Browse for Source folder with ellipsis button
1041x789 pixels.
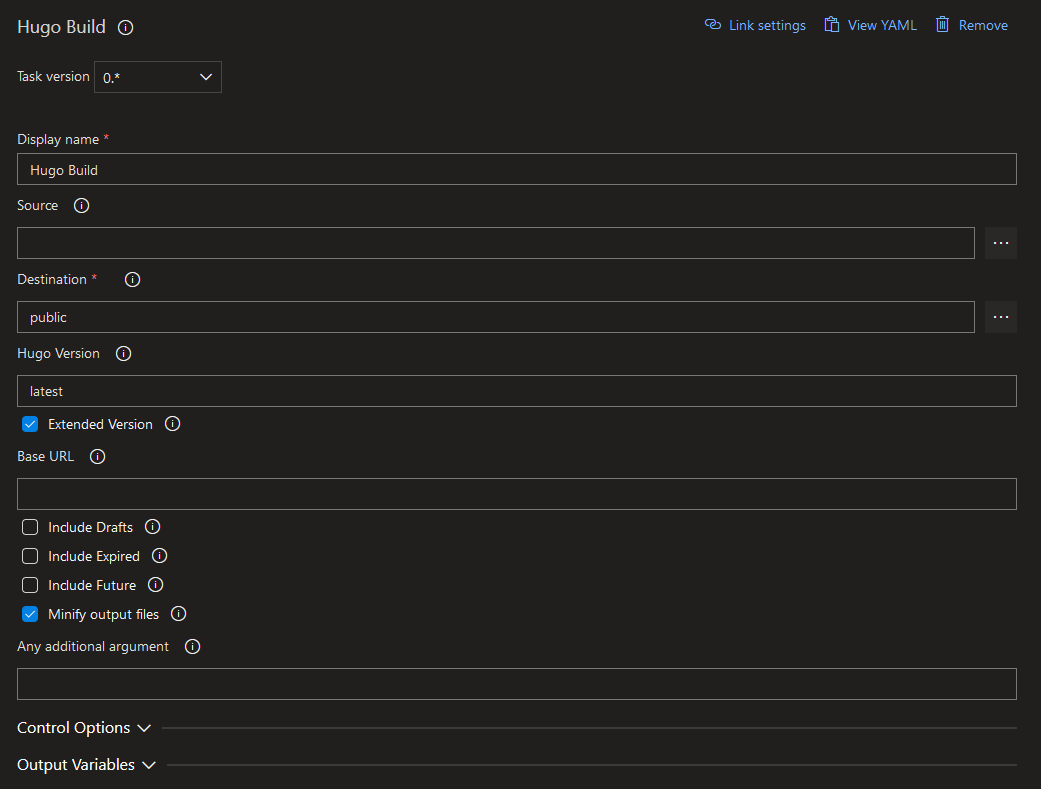point(1001,243)
